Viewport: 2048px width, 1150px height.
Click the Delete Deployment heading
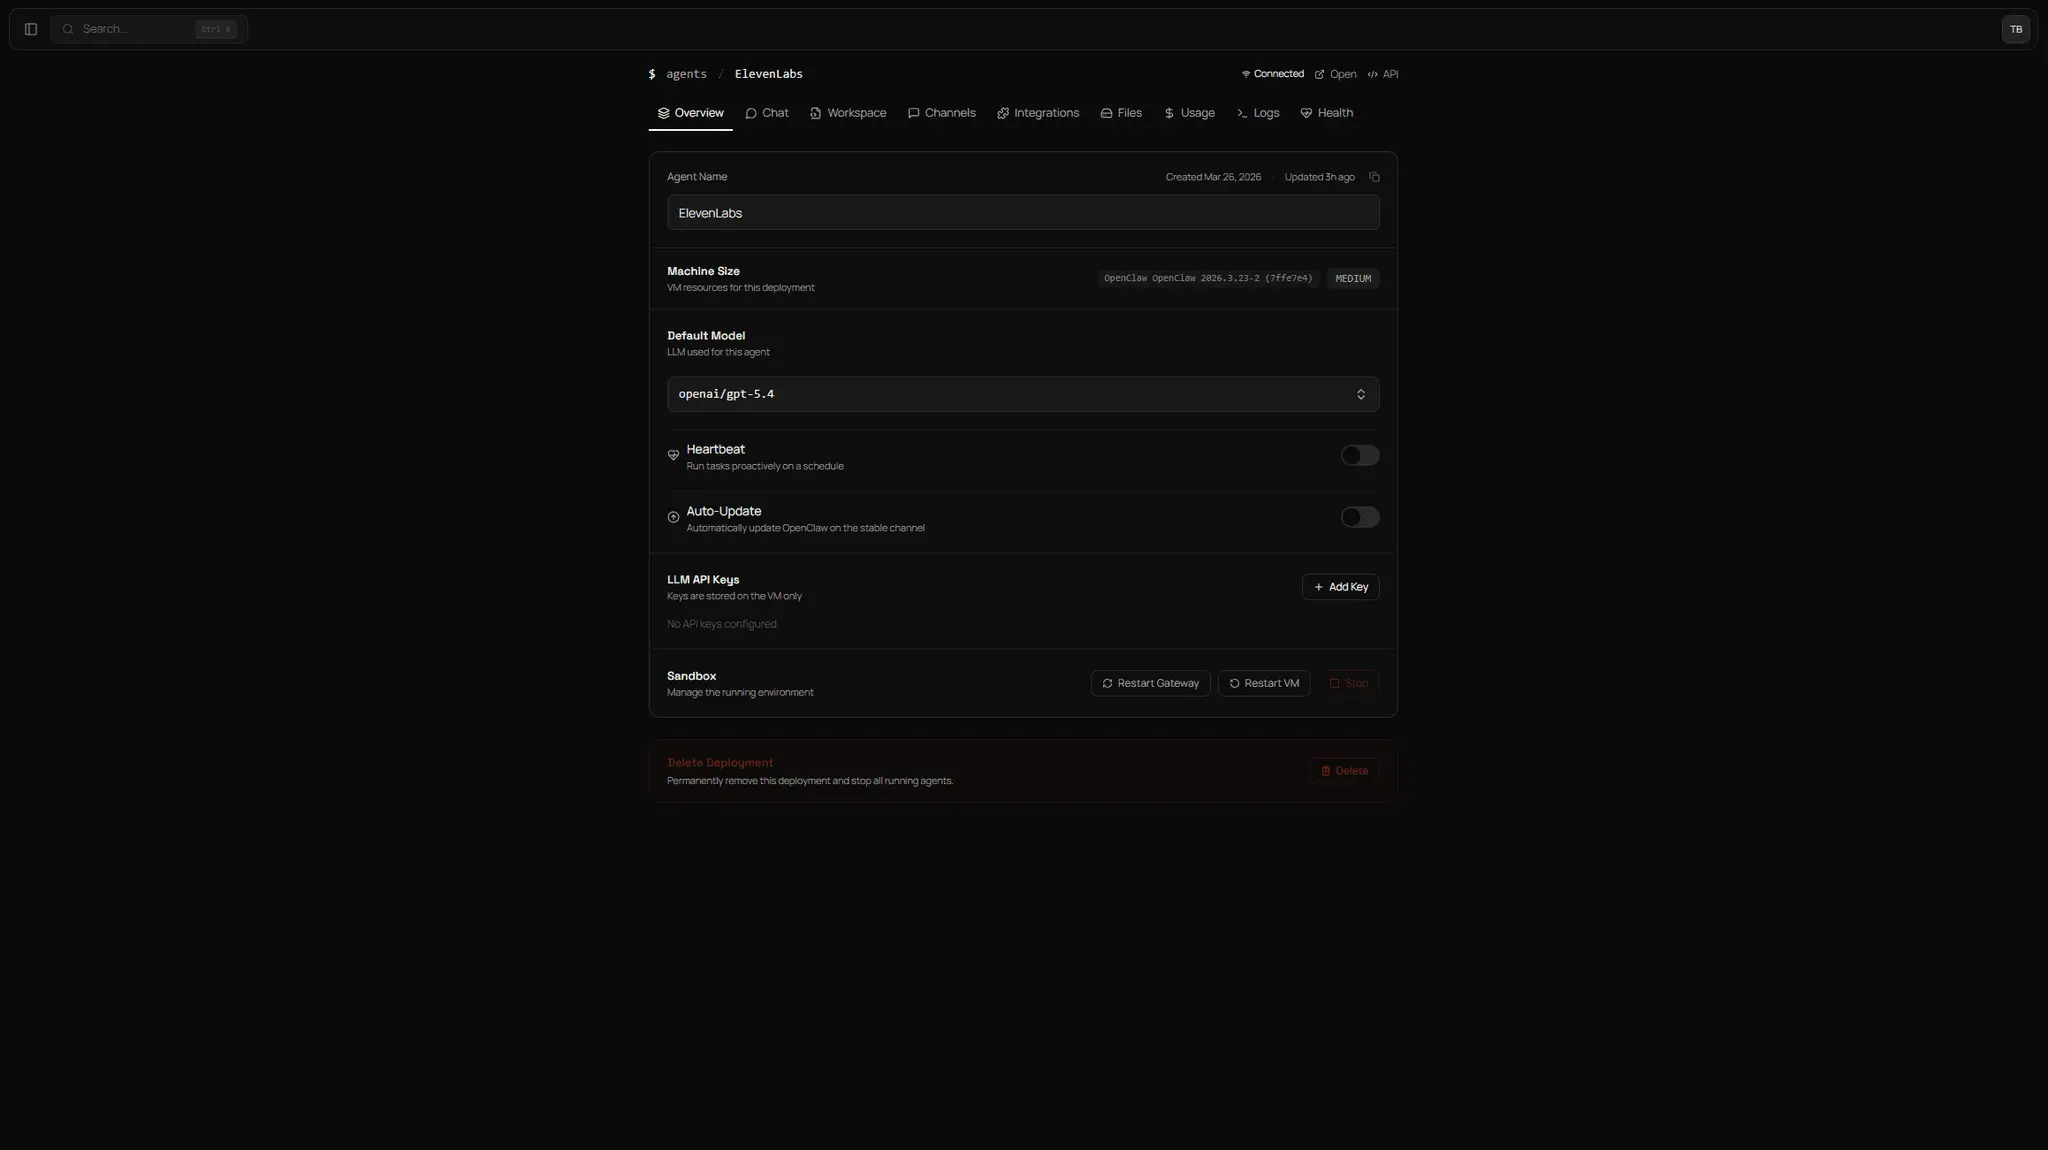click(720, 763)
